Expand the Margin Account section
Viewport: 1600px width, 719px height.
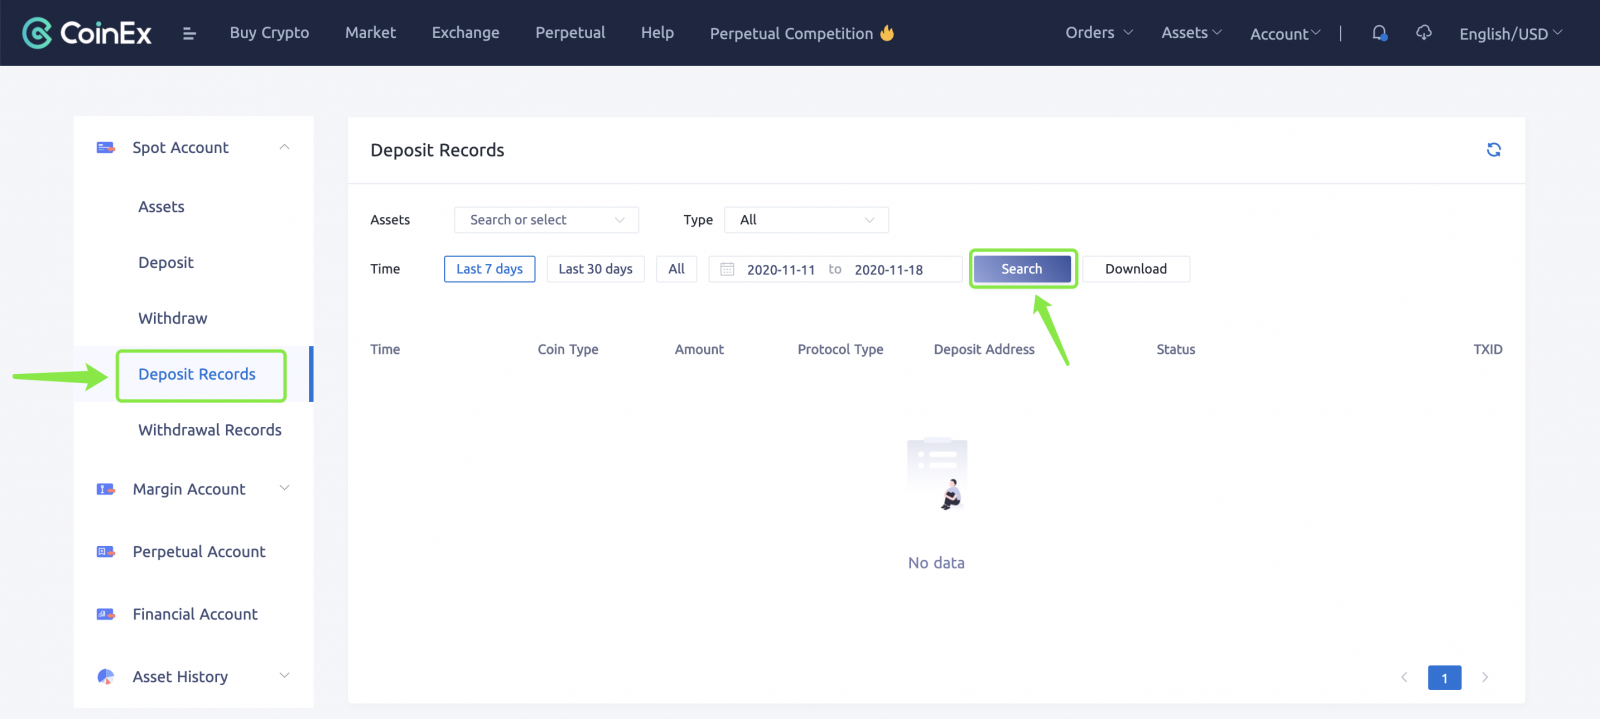pos(189,489)
